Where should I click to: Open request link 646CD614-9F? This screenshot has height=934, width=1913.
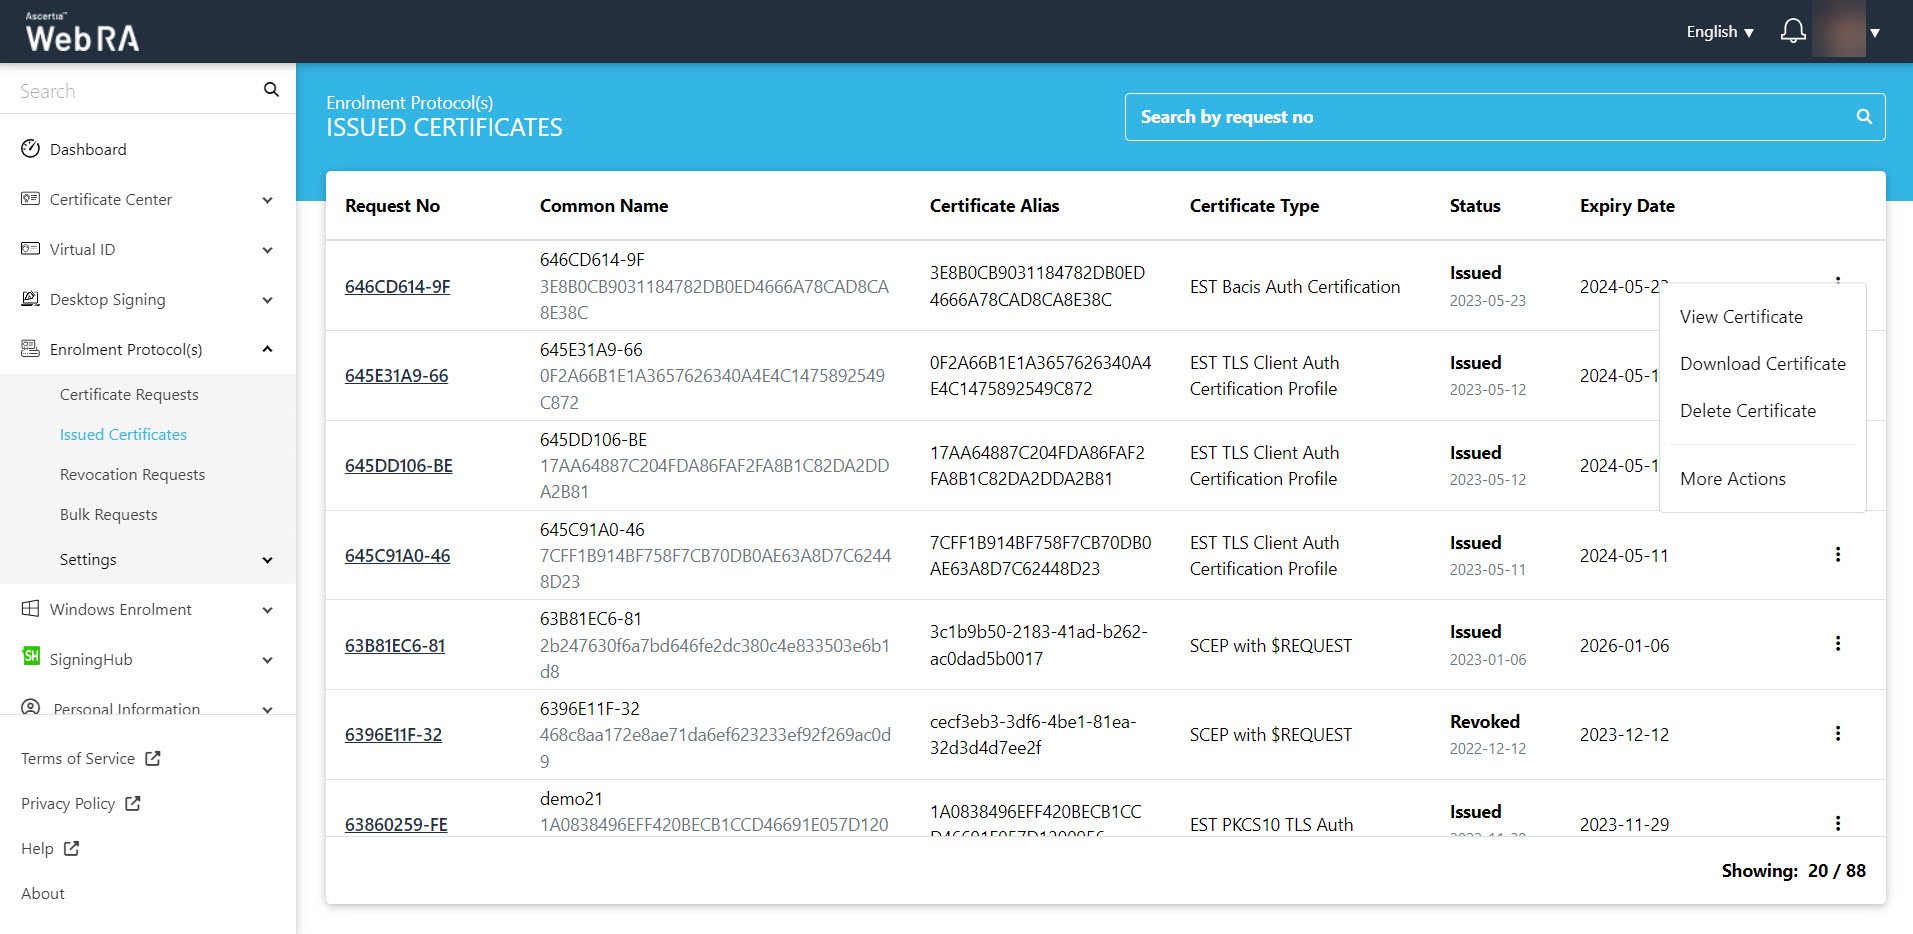[397, 287]
